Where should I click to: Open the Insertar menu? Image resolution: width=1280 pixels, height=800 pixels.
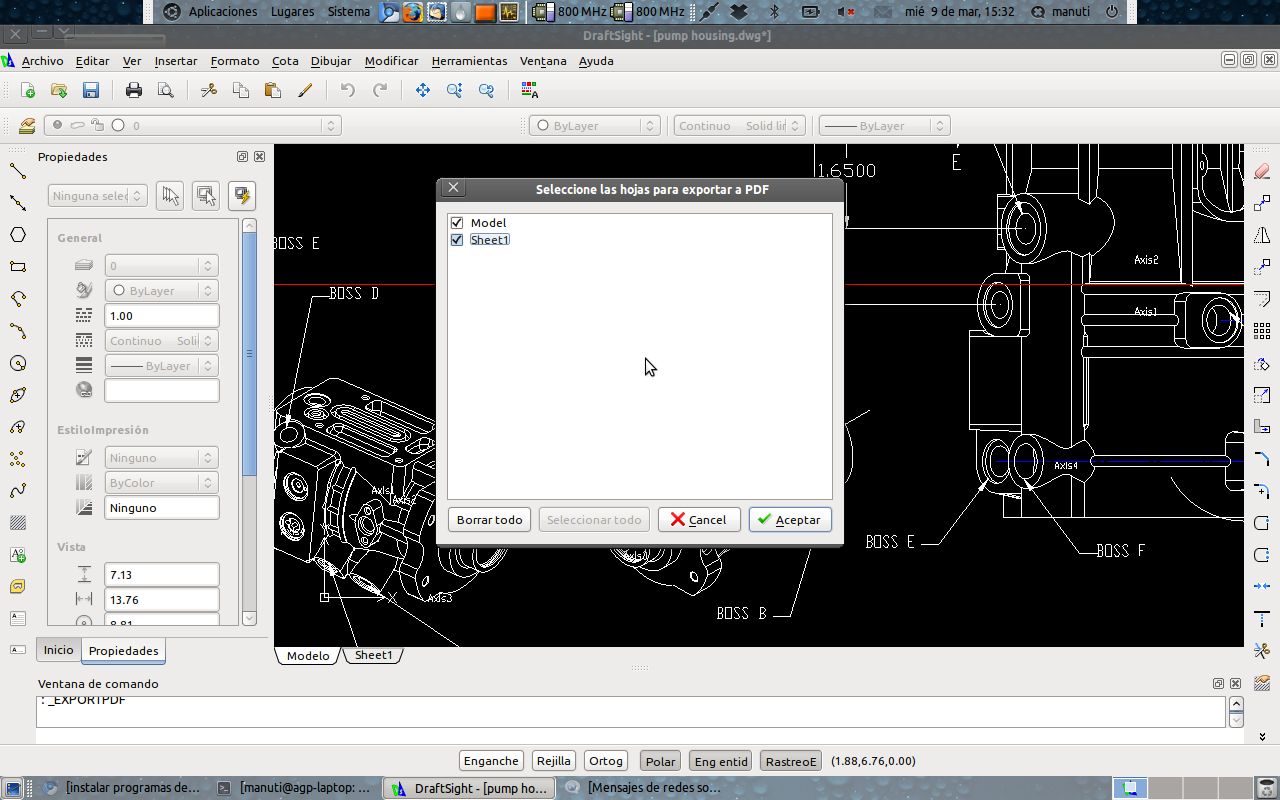pyautogui.click(x=176, y=61)
